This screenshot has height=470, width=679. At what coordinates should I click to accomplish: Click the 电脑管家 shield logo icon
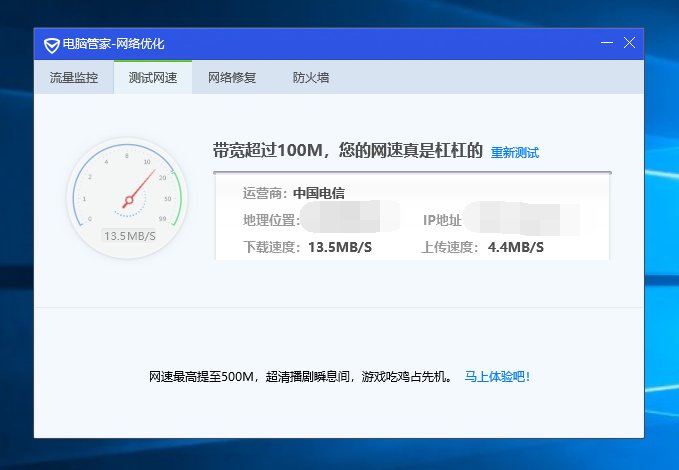pos(52,45)
